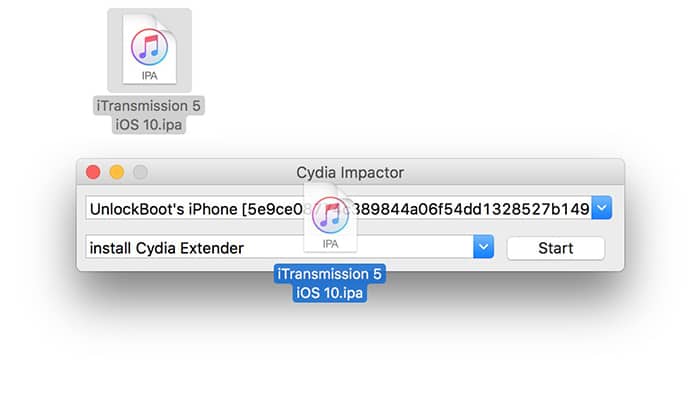Open the install Cydia Extender dropdown arrow
This screenshot has width=696, height=402.
point(483,247)
